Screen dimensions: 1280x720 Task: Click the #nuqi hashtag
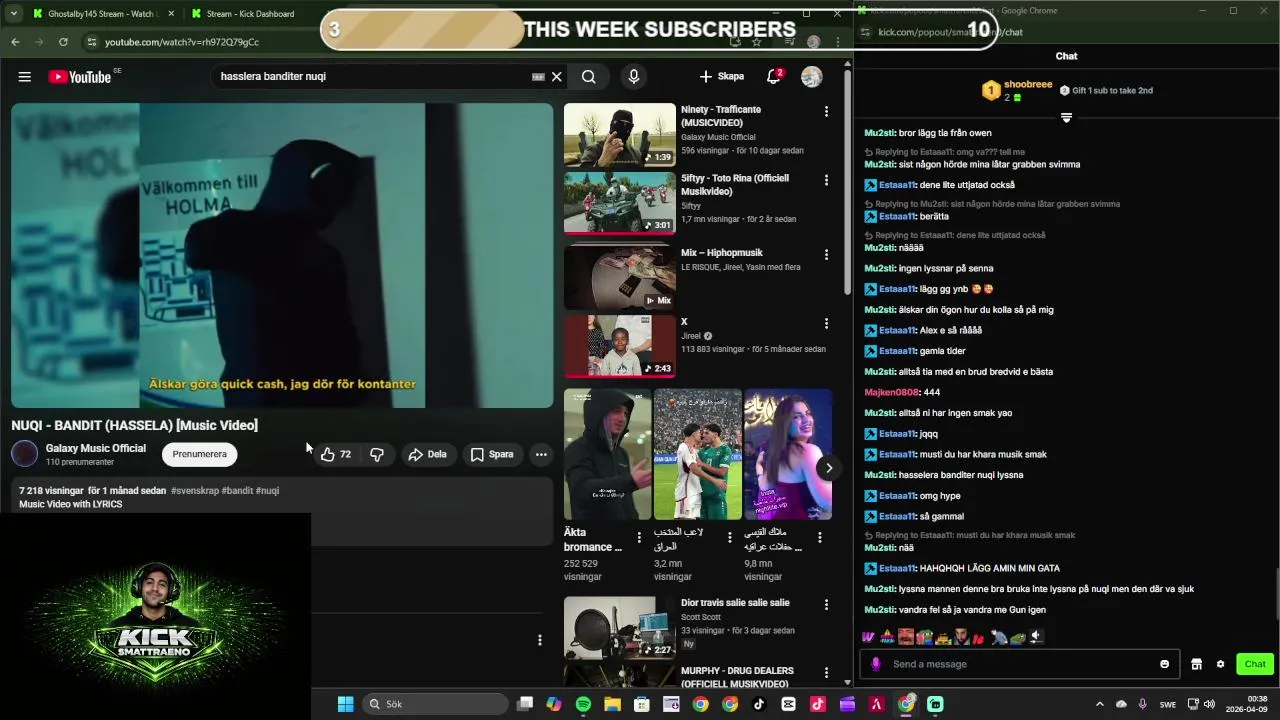[x=268, y=491]
